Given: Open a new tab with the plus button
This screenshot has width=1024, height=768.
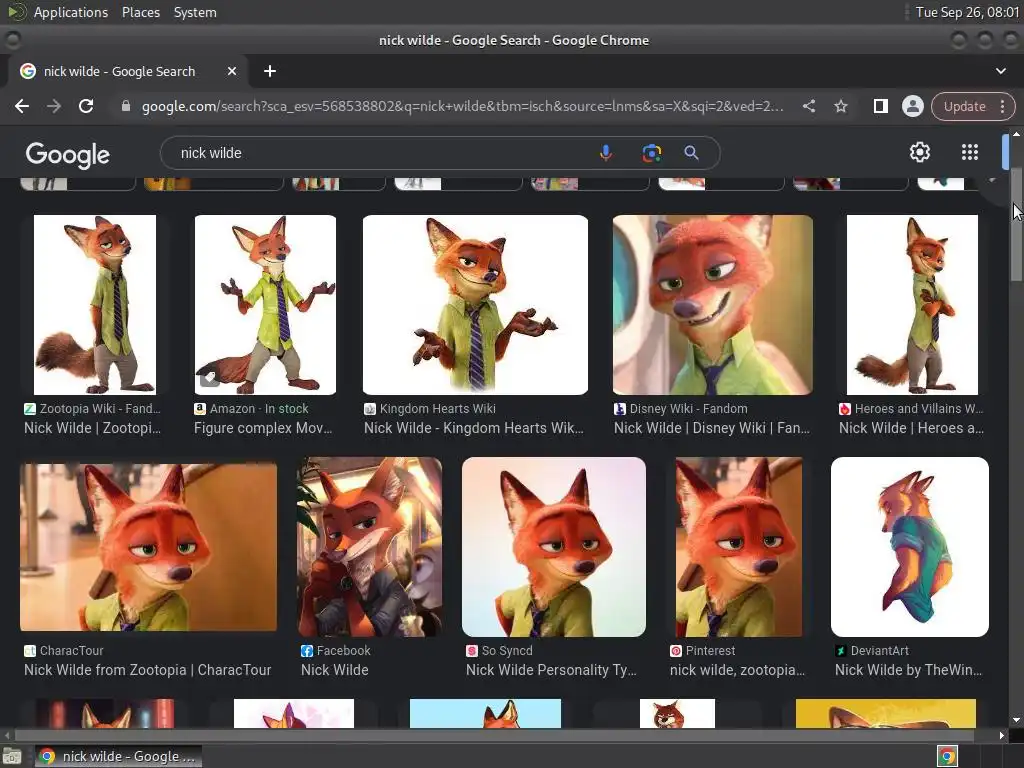Looking at the screenshot, I should click(270, 71).
